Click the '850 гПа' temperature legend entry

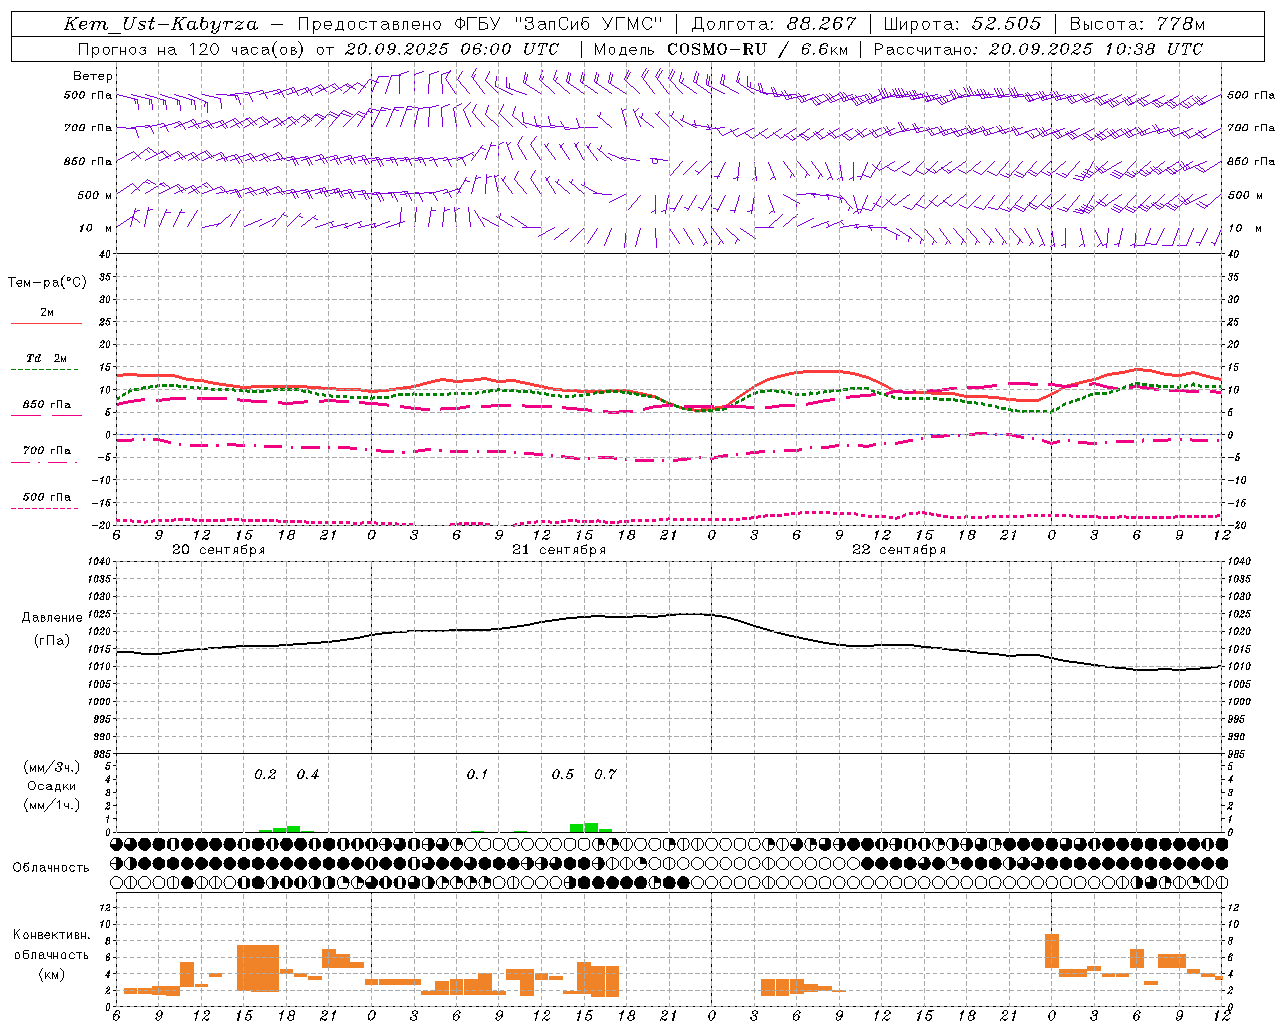(47, 405)
